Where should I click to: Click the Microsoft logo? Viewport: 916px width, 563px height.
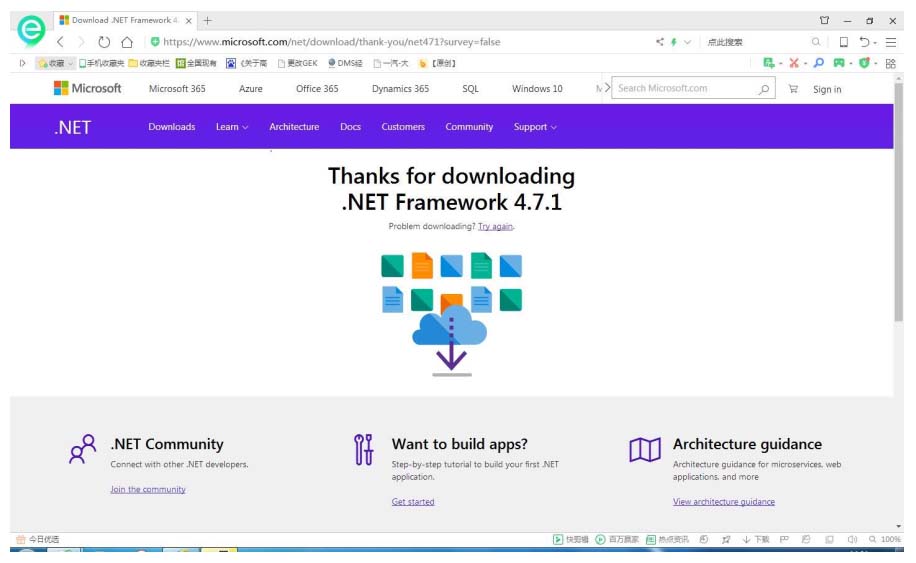(x=88, y=88)
